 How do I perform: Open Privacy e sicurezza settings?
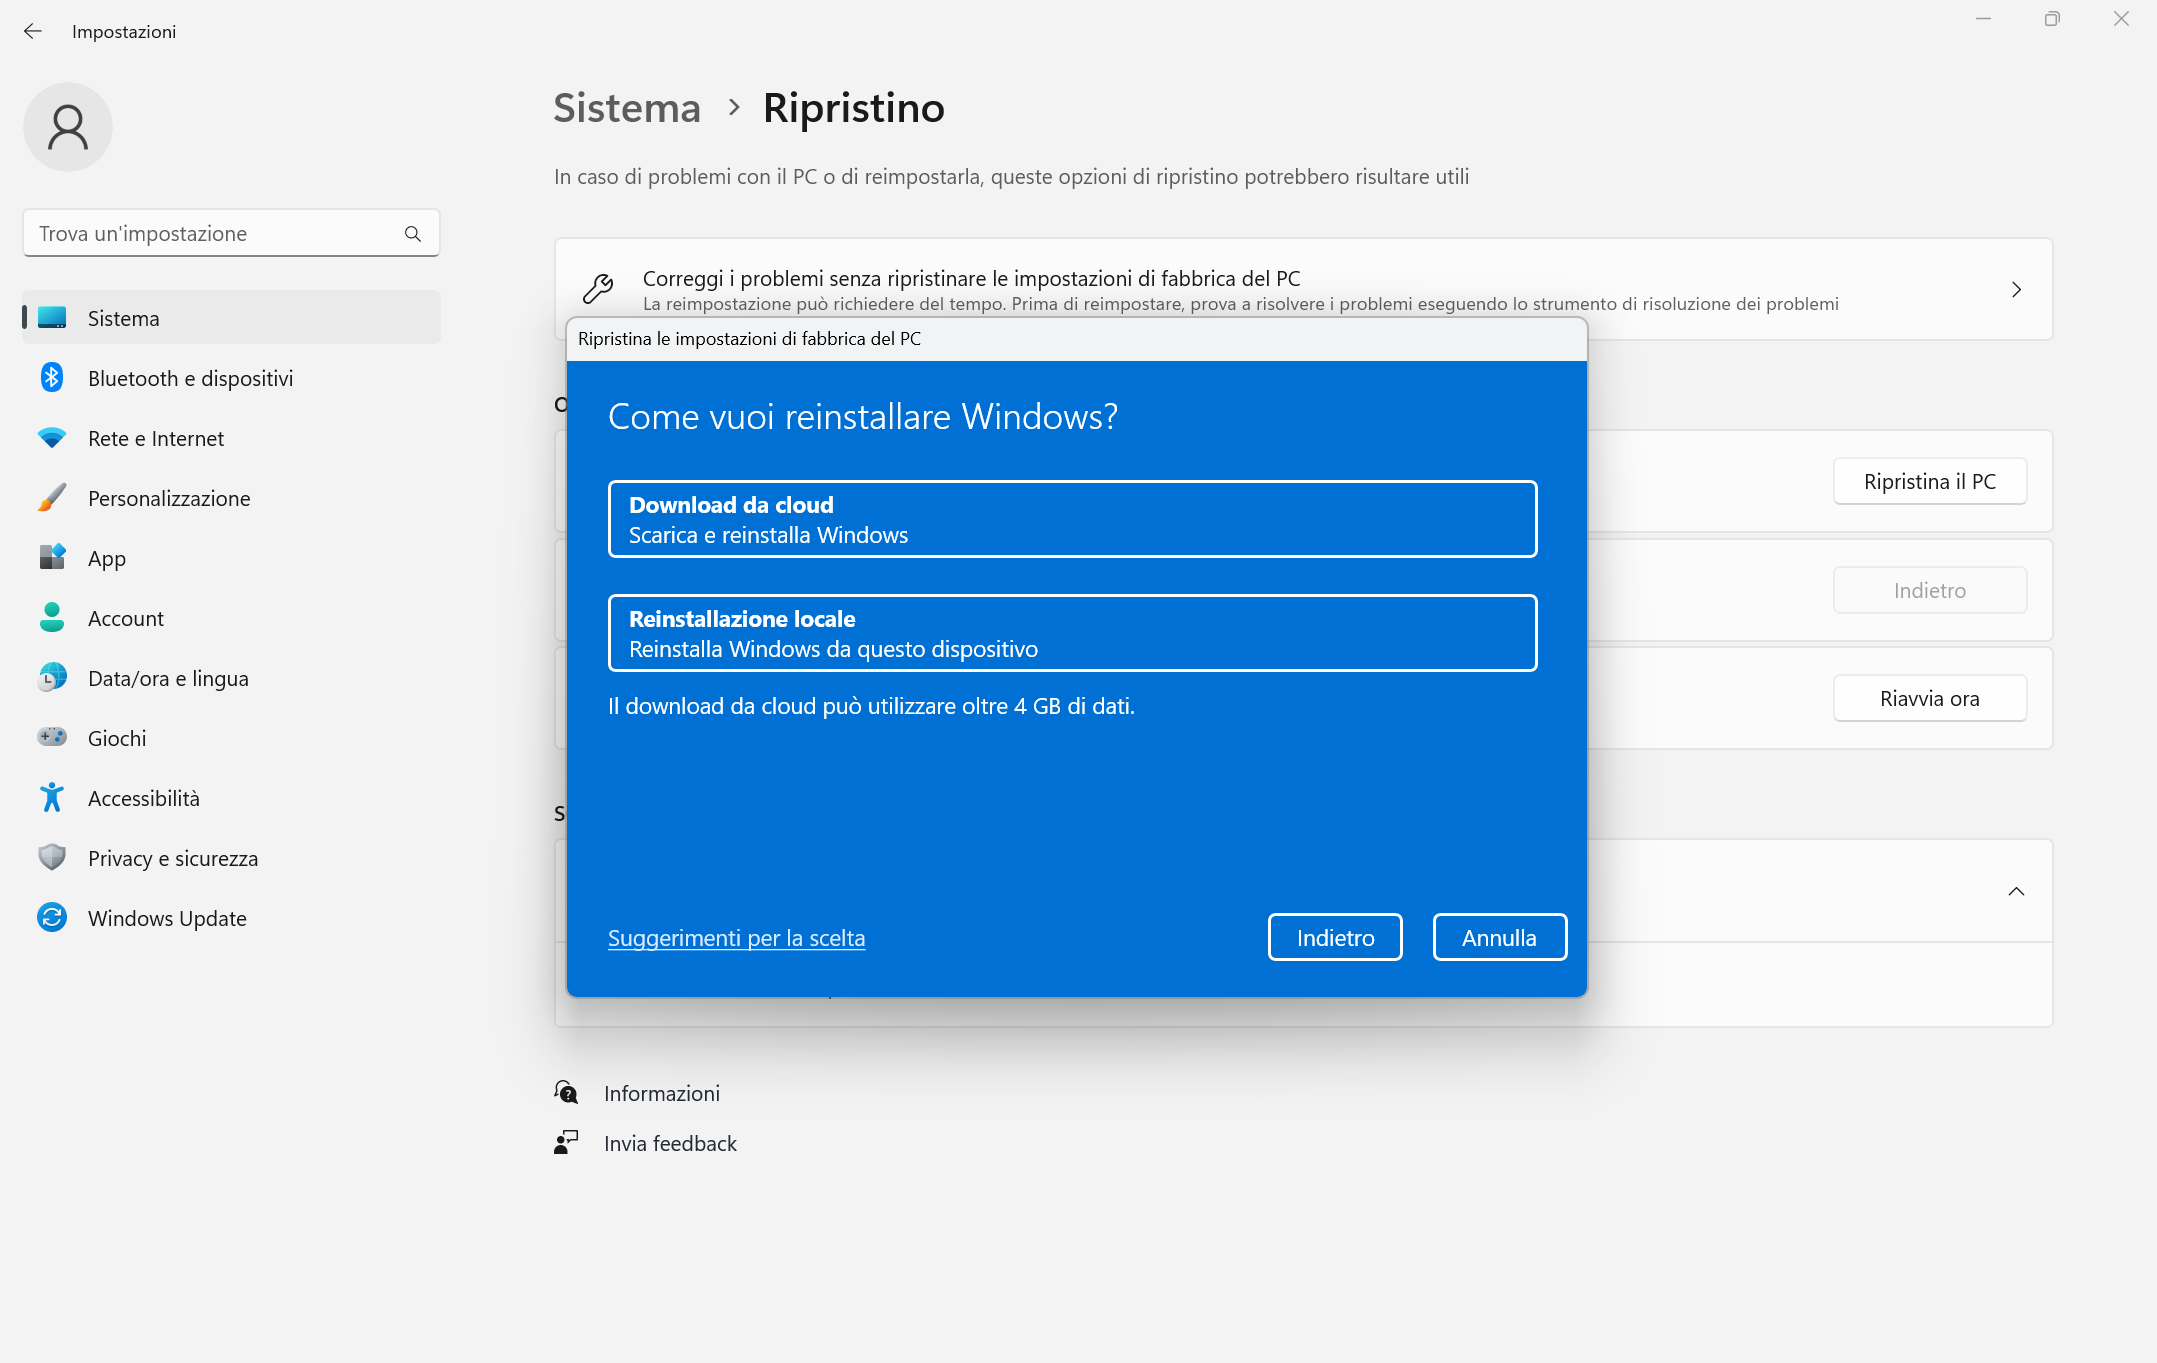(172, 858)
